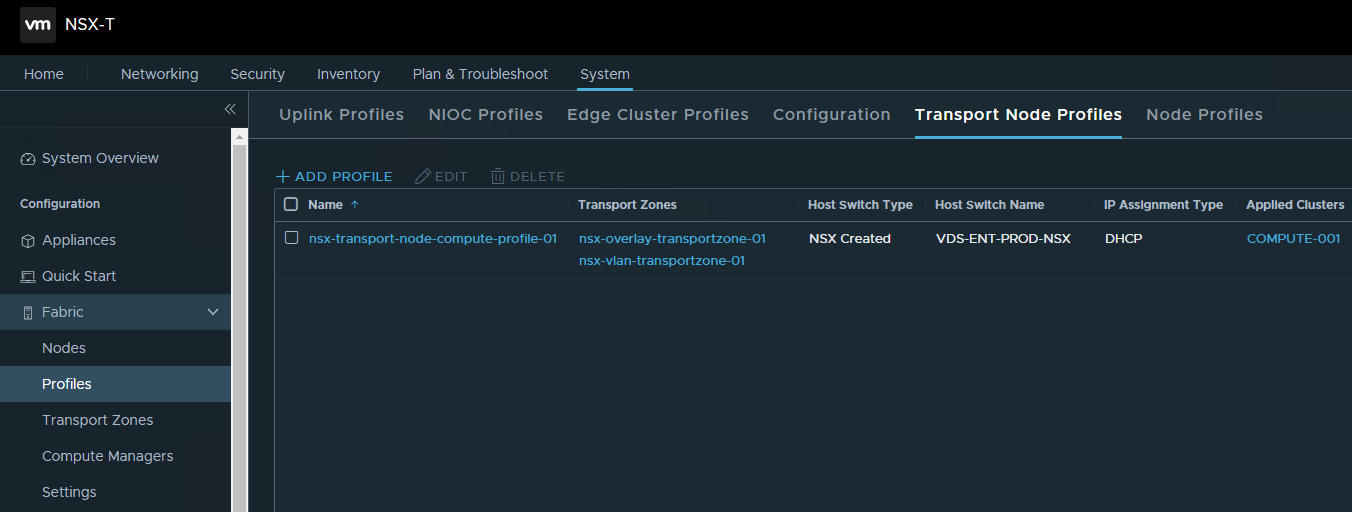Click the DHCP cell
Screen dimensions: 1352x512
click(1124, 239)
